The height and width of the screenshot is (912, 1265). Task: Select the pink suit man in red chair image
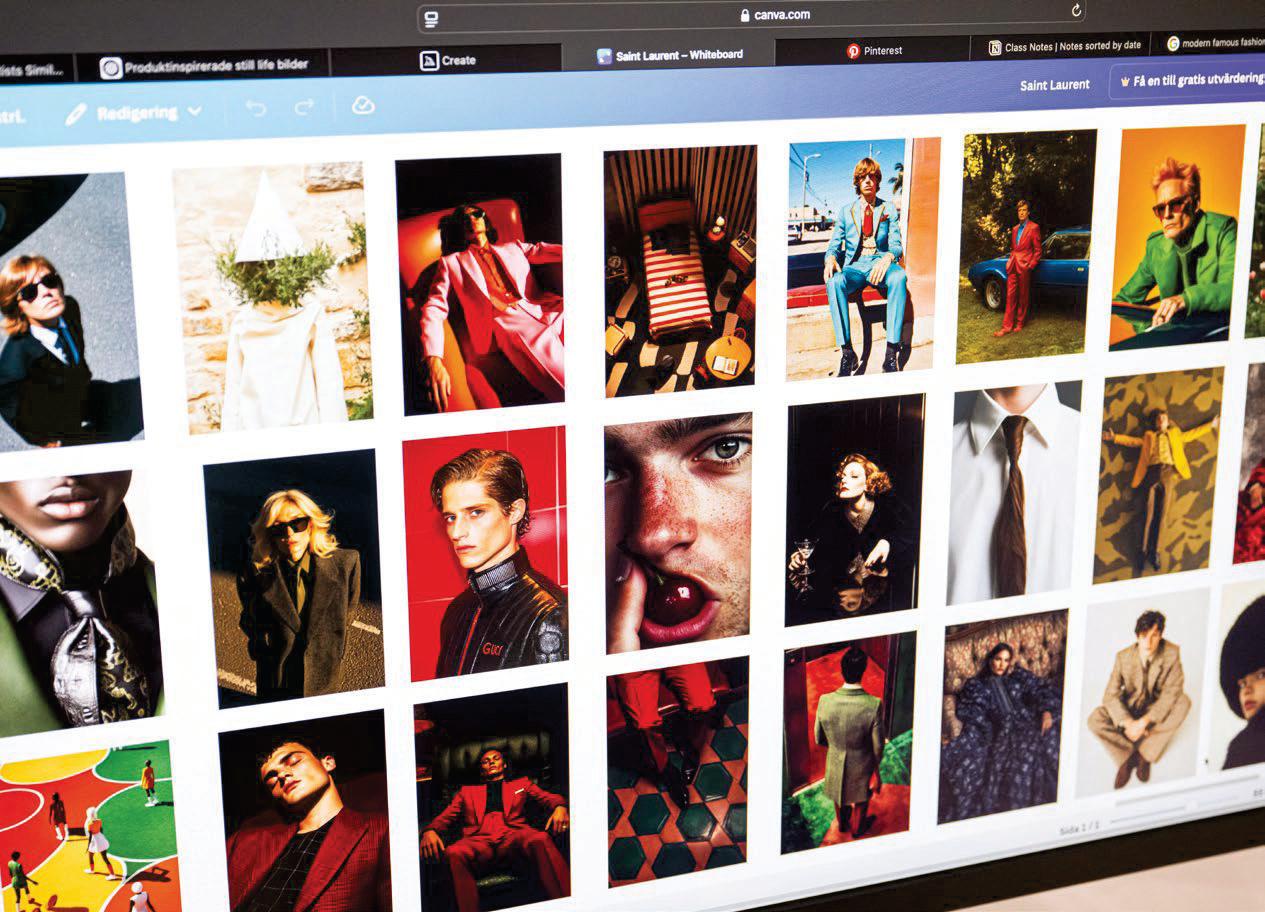480,284
